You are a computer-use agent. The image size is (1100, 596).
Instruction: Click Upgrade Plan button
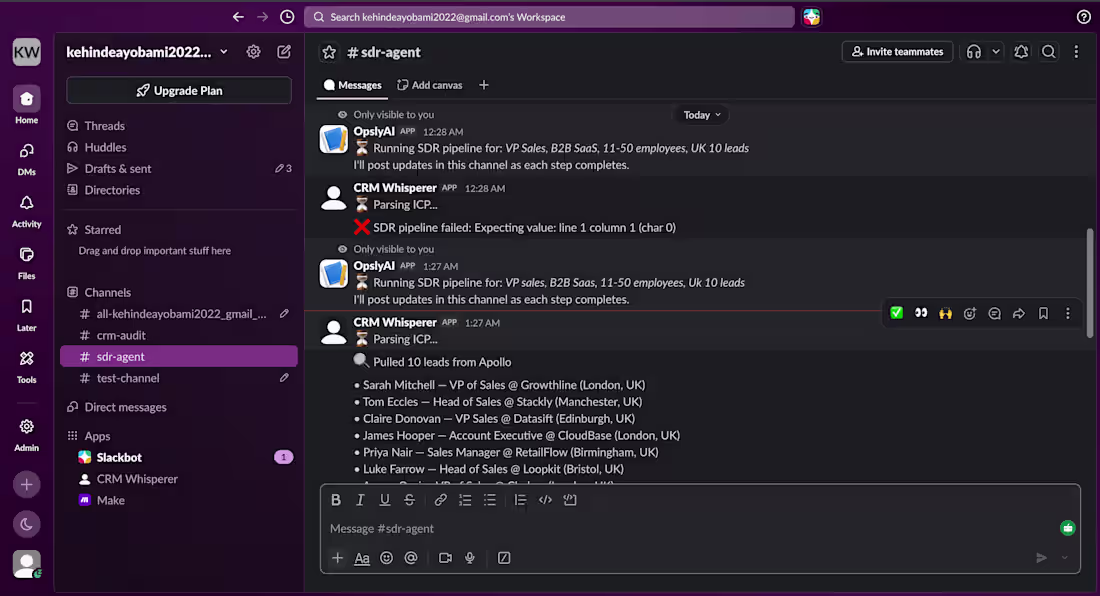click(179, 90)
